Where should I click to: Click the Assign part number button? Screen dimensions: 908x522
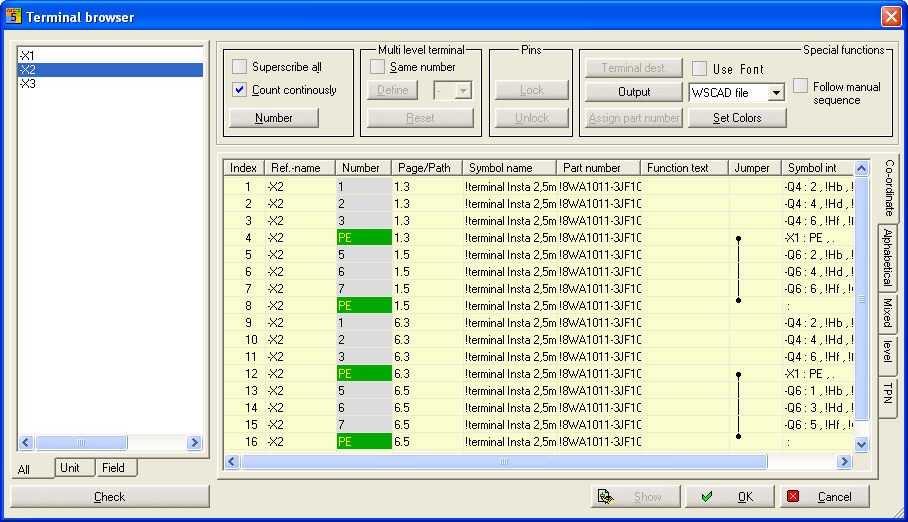(634, 118)
